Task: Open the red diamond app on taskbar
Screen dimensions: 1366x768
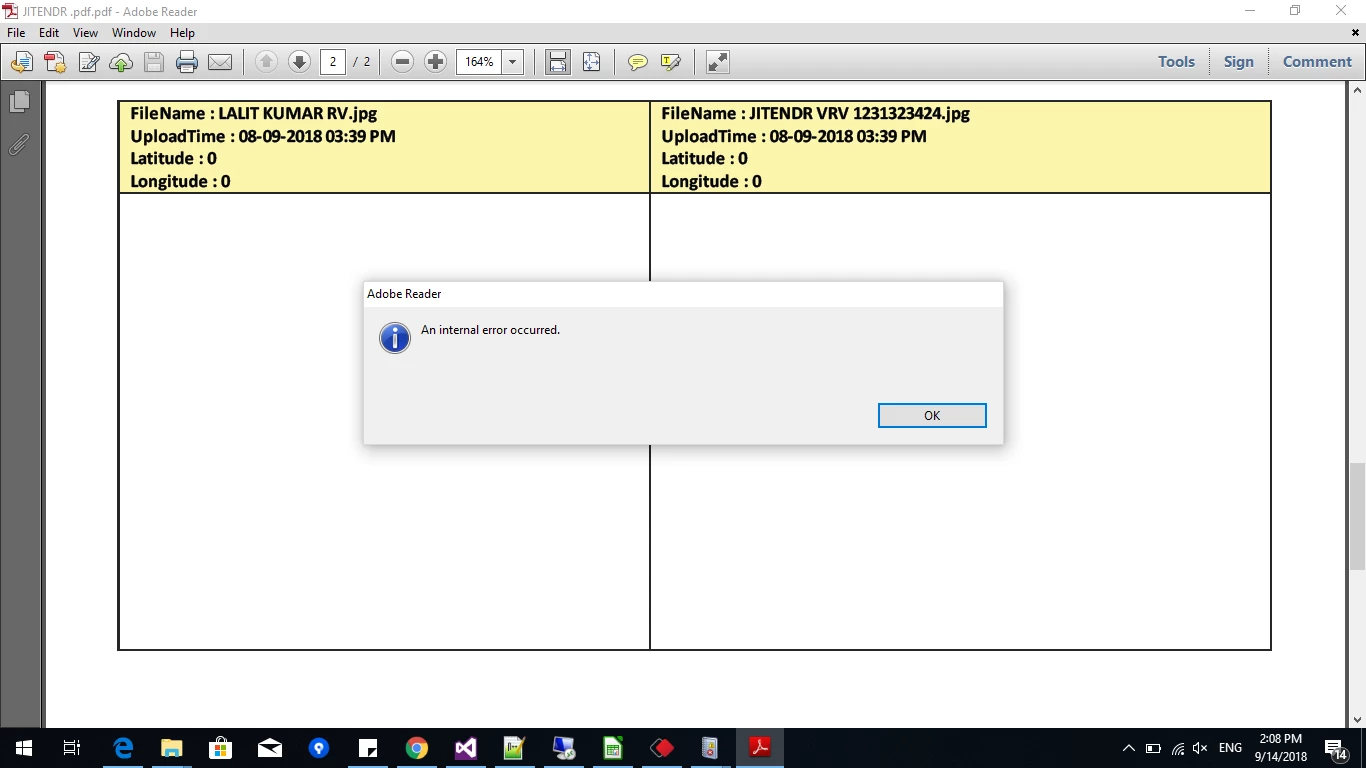Action: click(662, 748)
